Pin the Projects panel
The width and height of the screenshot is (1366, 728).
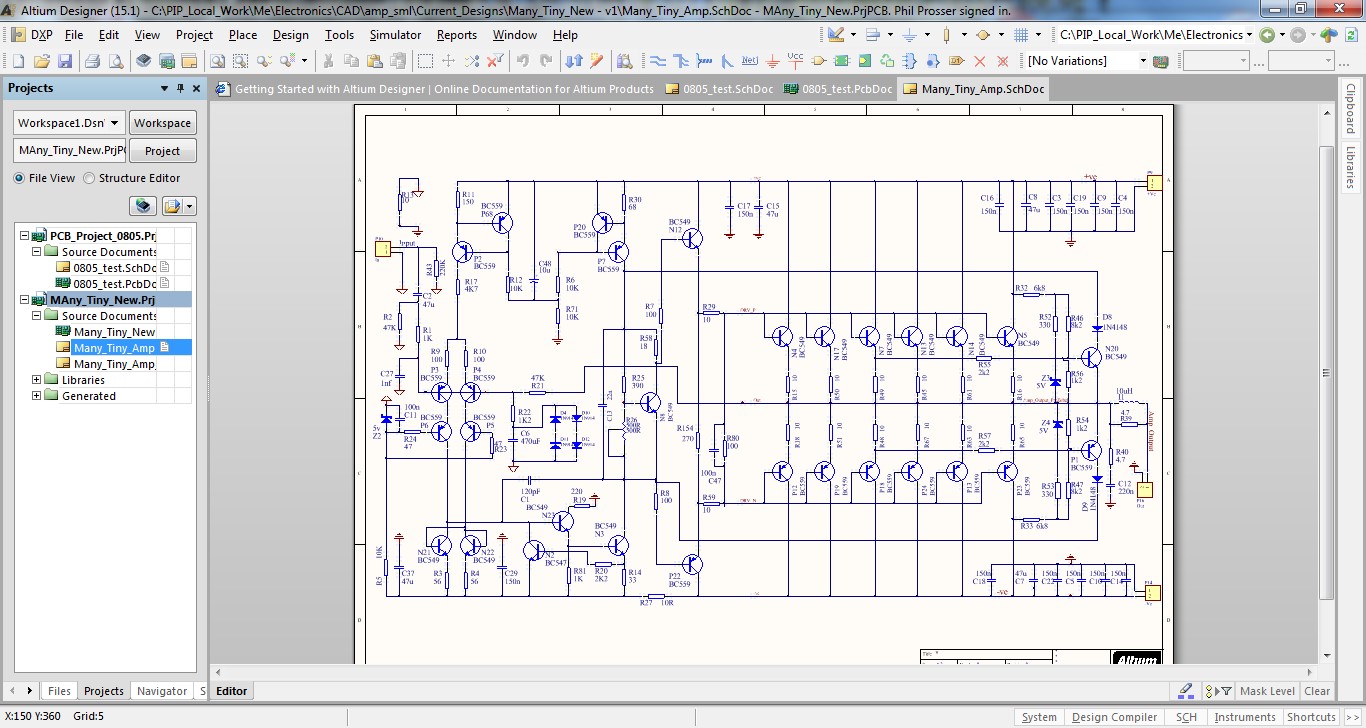tap(180, 88)
